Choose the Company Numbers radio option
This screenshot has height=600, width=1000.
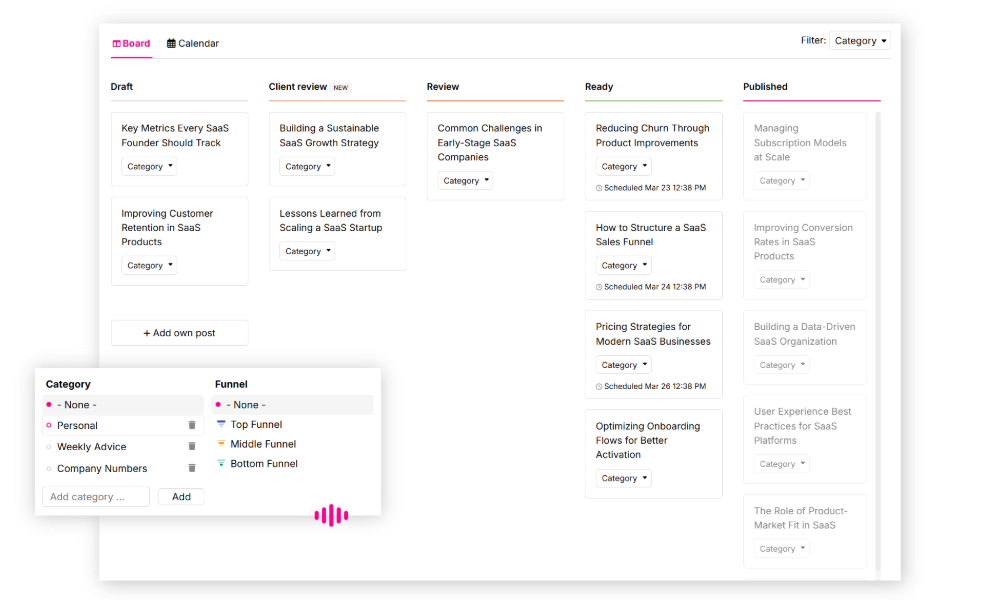(x=49, y=469)
